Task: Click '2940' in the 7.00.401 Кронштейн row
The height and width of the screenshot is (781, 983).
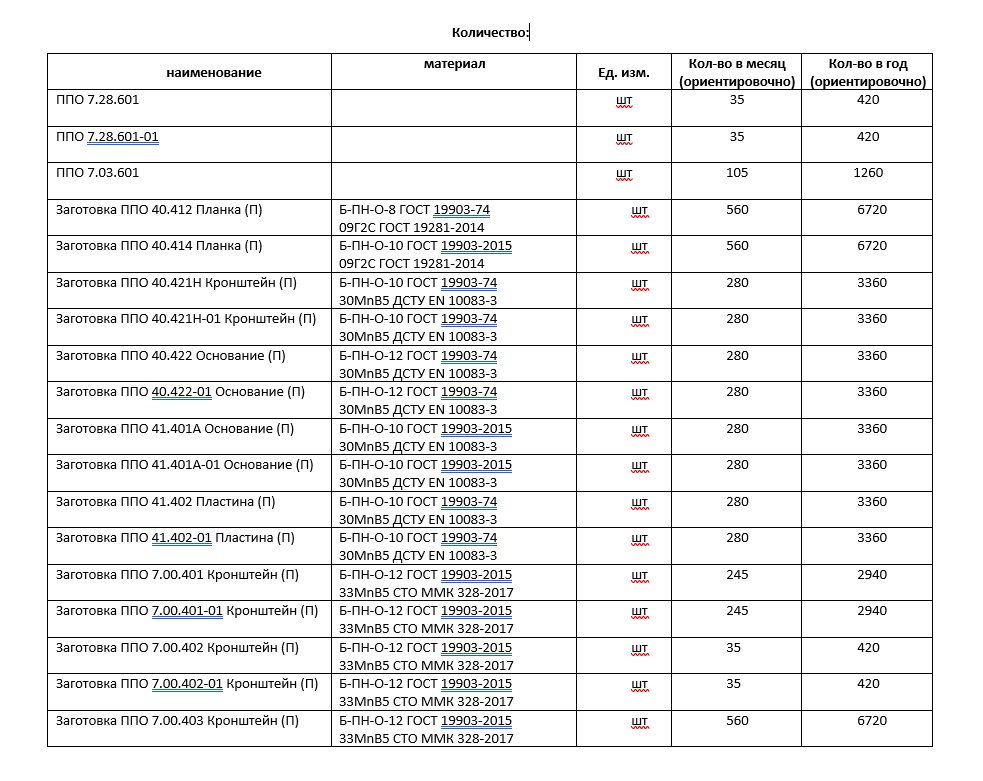Action: [872, 575]
